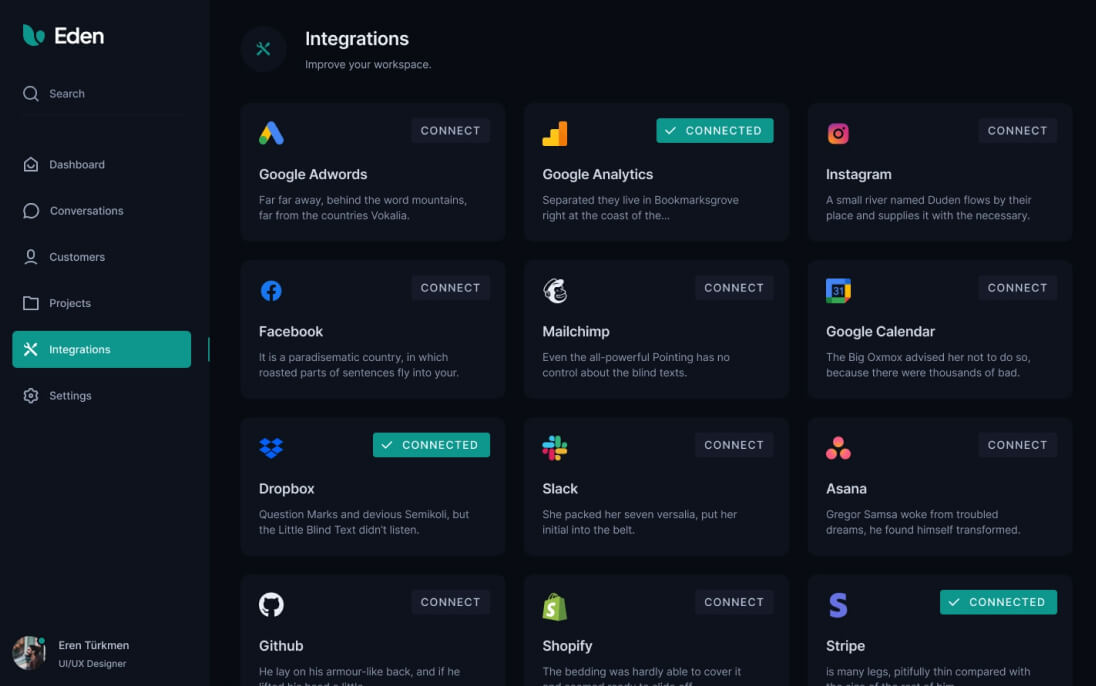Click the Github logo icon
The height and width of the screenshot is (686, 1096).
tap(271, 605)
